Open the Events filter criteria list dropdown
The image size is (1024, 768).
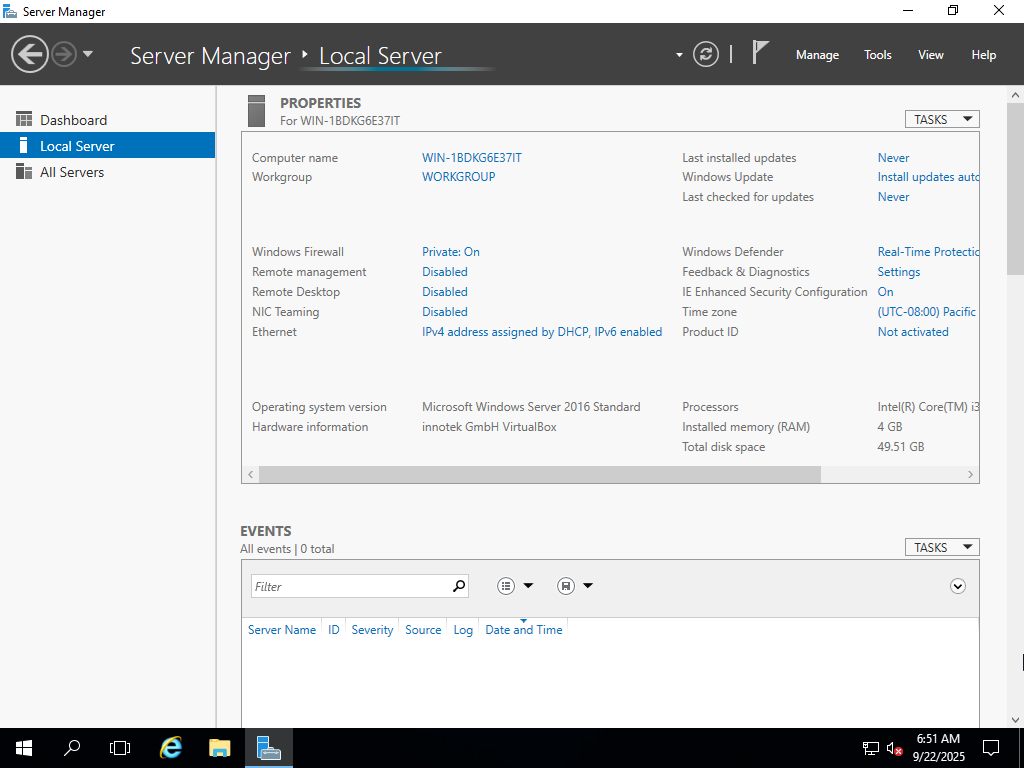pyautogui.click(x=515, y=586)
